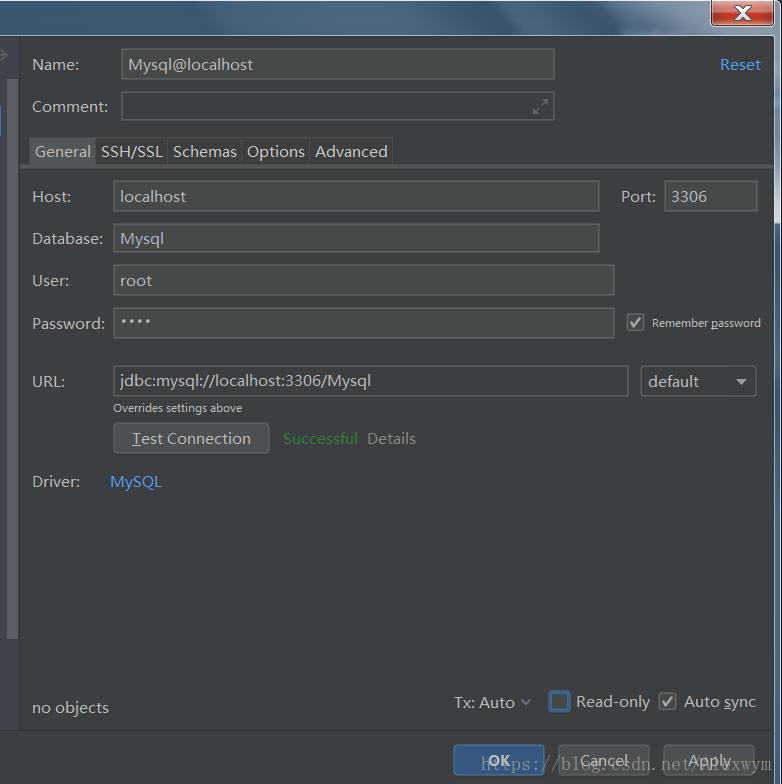
Task: Click the Reset link
Action: pos(740,64)
